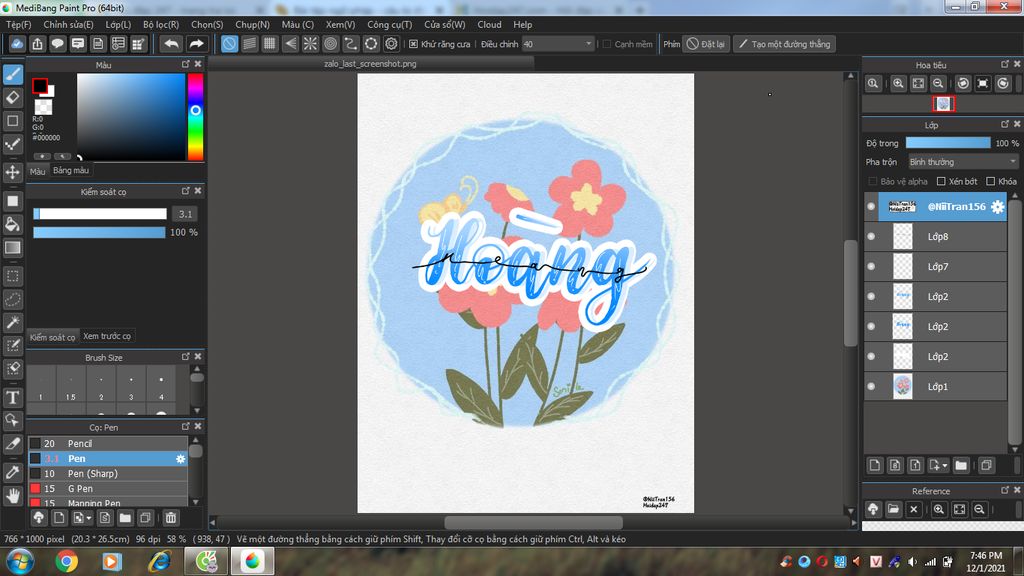Open the Điều chỉnh value dropdown
1024x576 pixels.
point(588,44)
